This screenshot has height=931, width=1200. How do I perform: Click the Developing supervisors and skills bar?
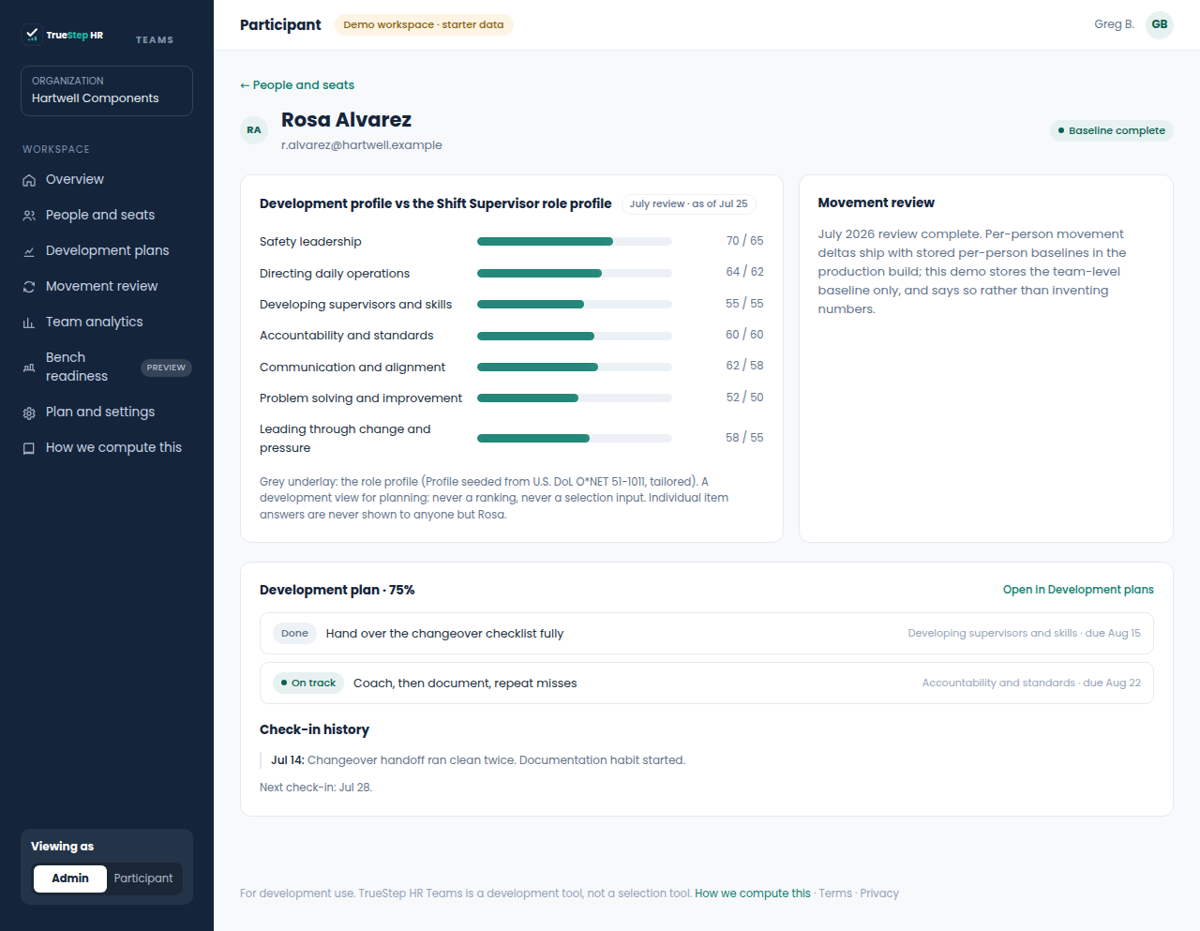point(574,304)
